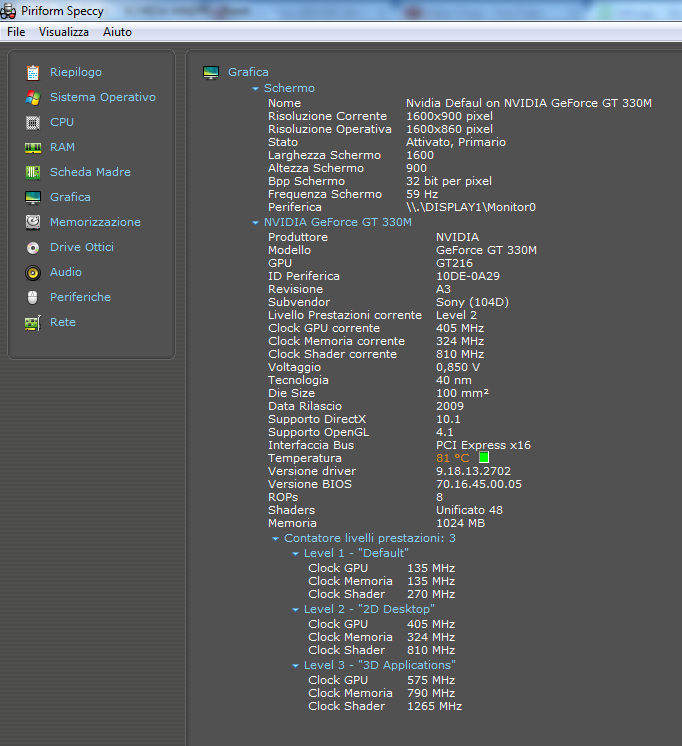682x746 pixels.
Task: Click BIOS version 70.16.45.00.05
Action: point(479,484)
